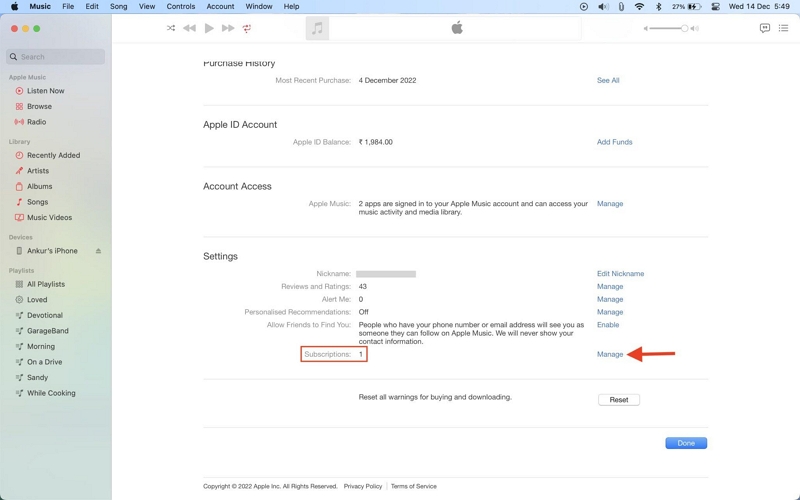Click Add Funds for Apple ID Balance
Screen dimensions: 800x500
click(614, 142)
